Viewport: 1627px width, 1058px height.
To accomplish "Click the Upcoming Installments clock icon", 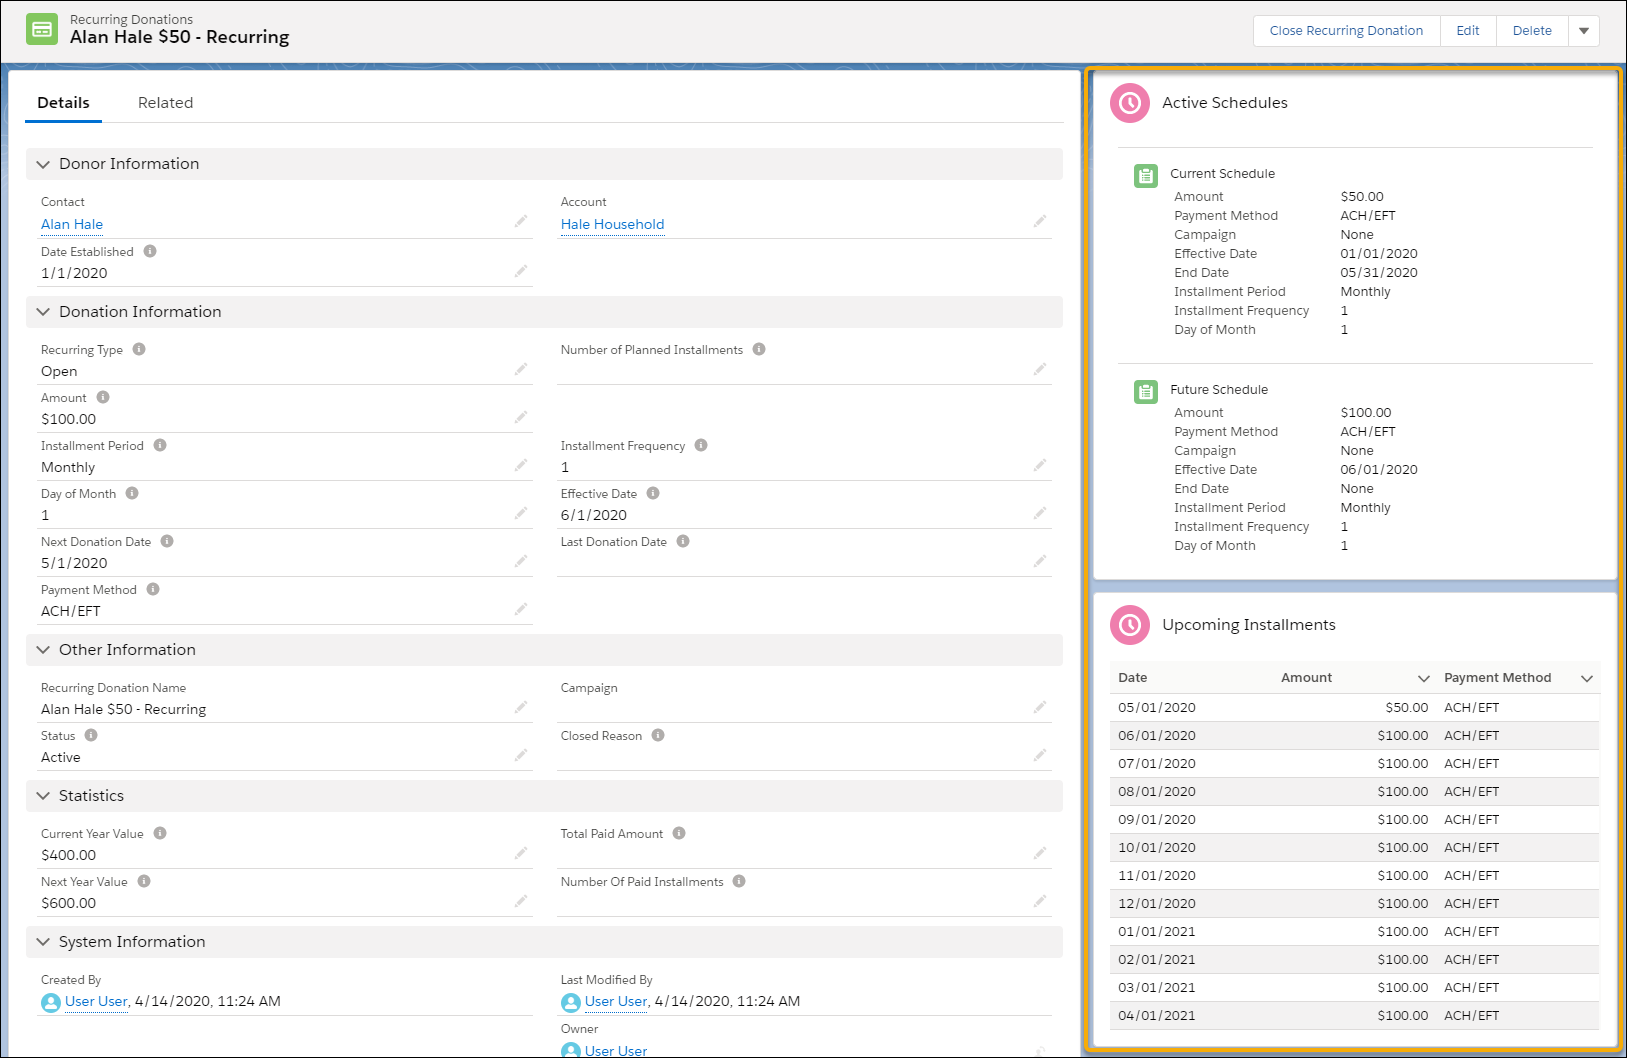I will pos(1130,625).
